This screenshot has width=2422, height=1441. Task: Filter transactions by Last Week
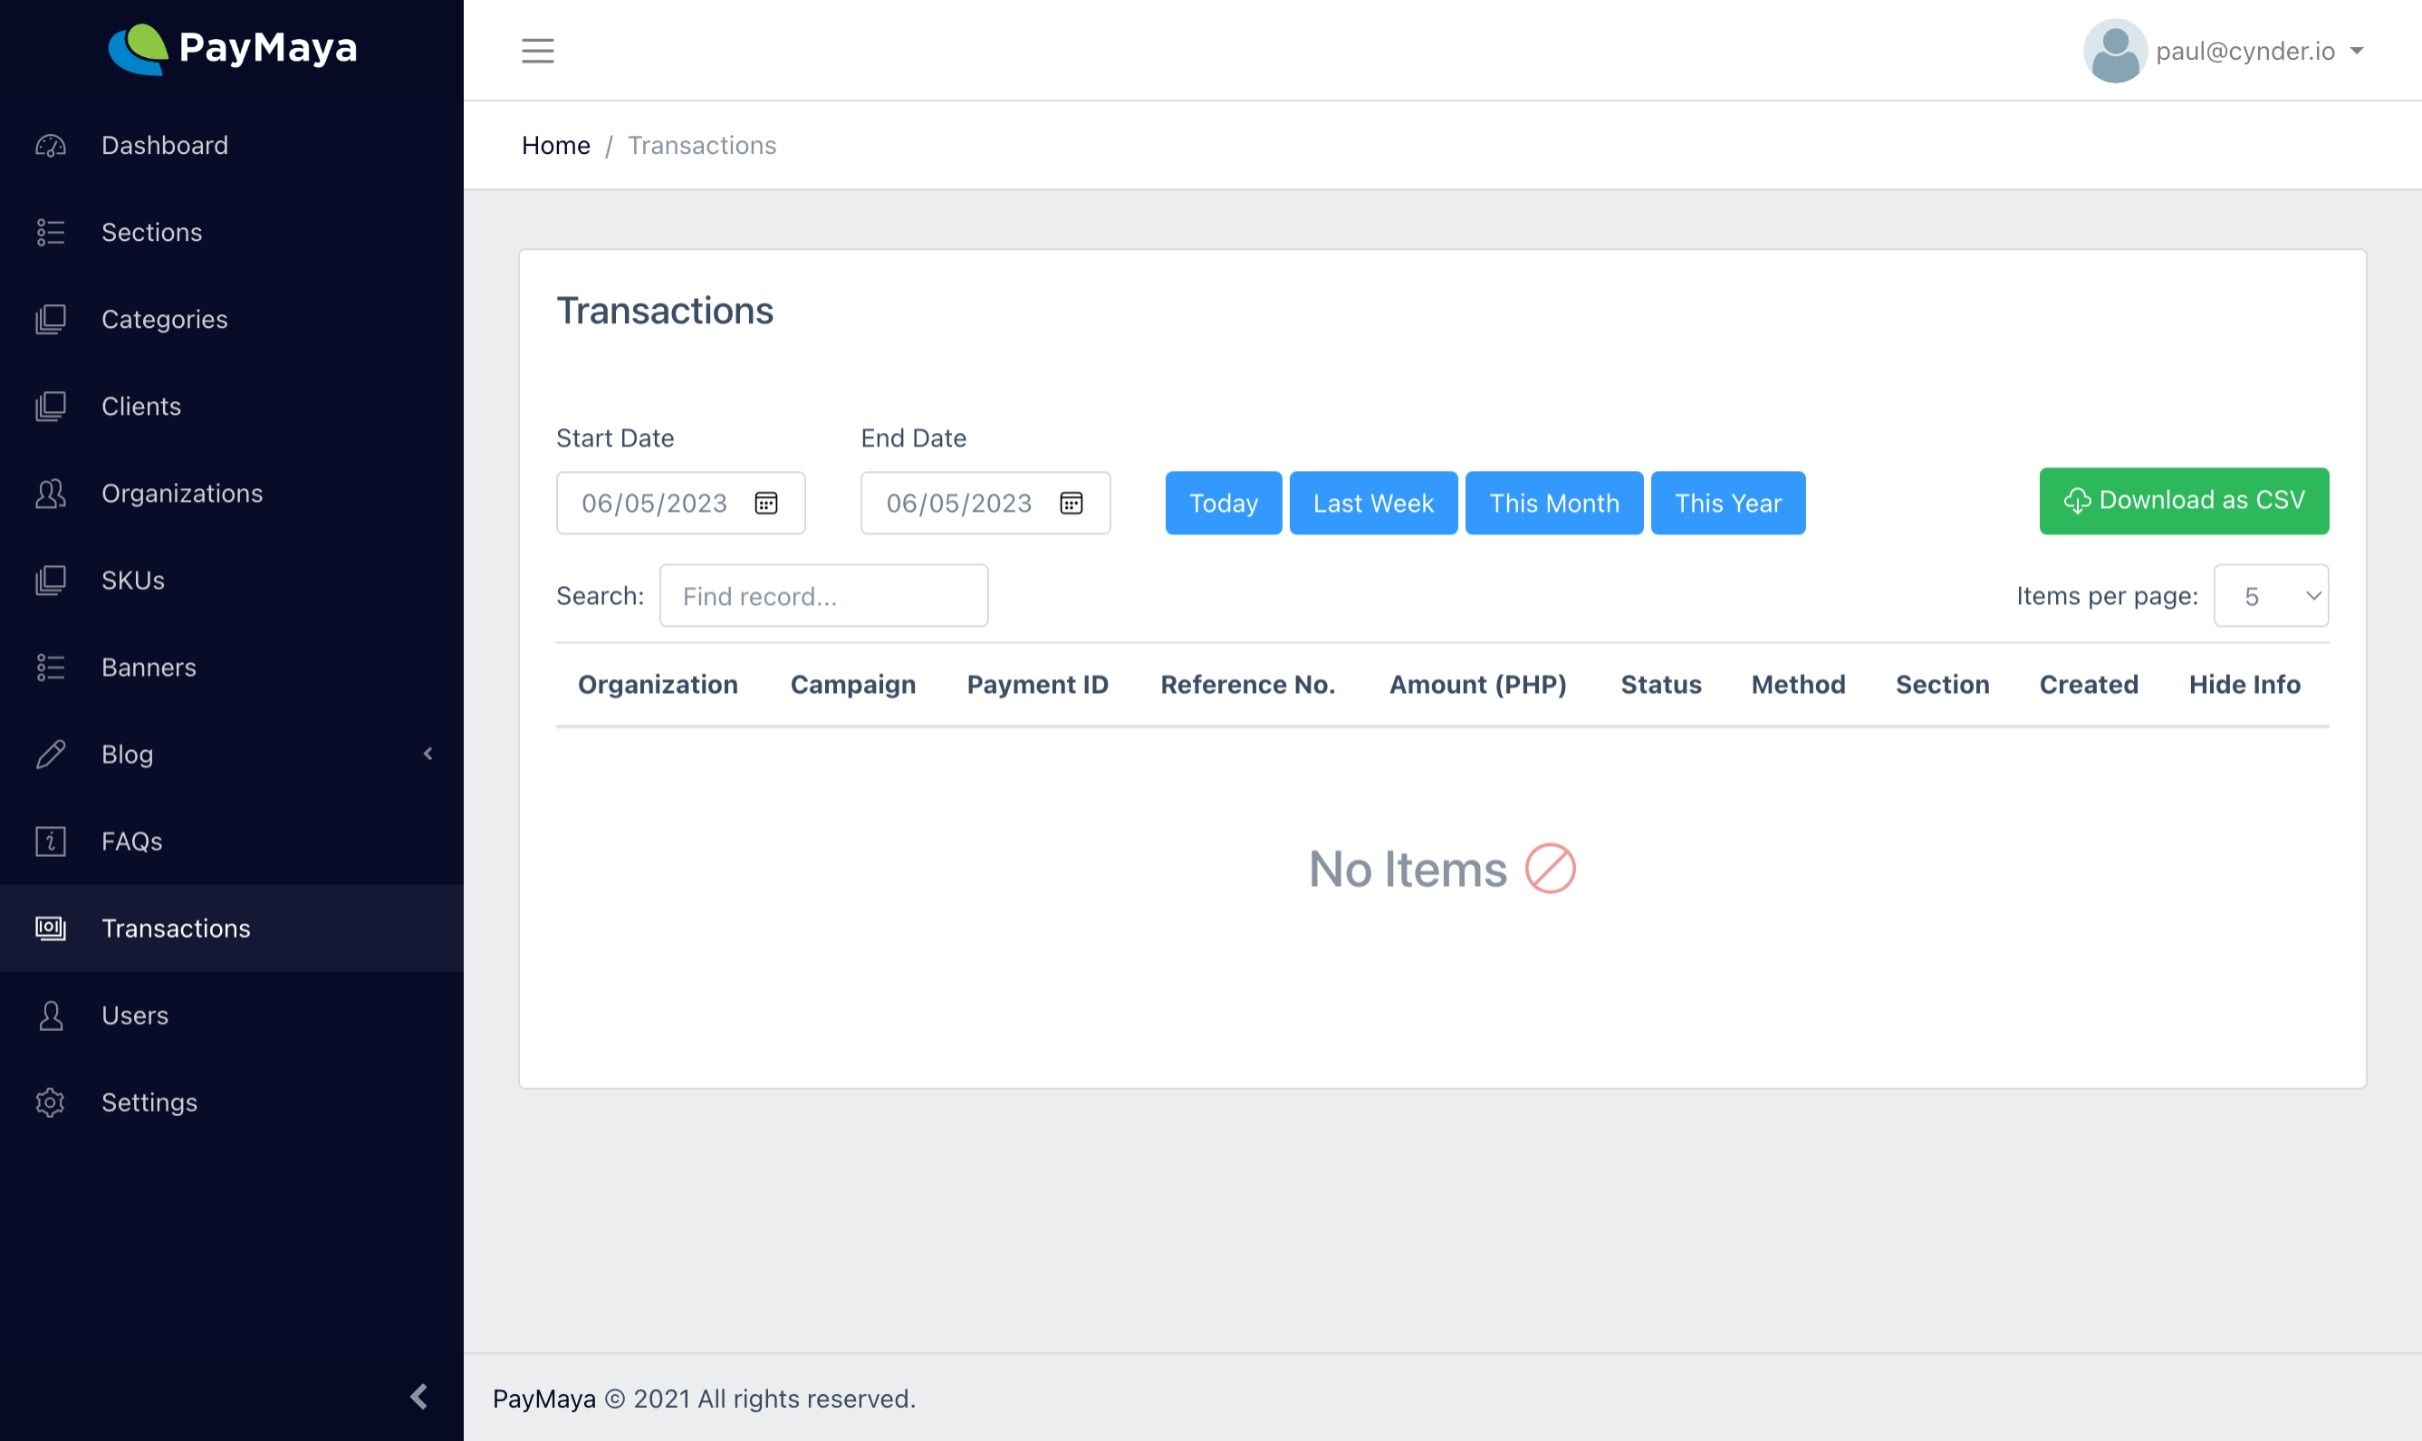click(1373, 503)
